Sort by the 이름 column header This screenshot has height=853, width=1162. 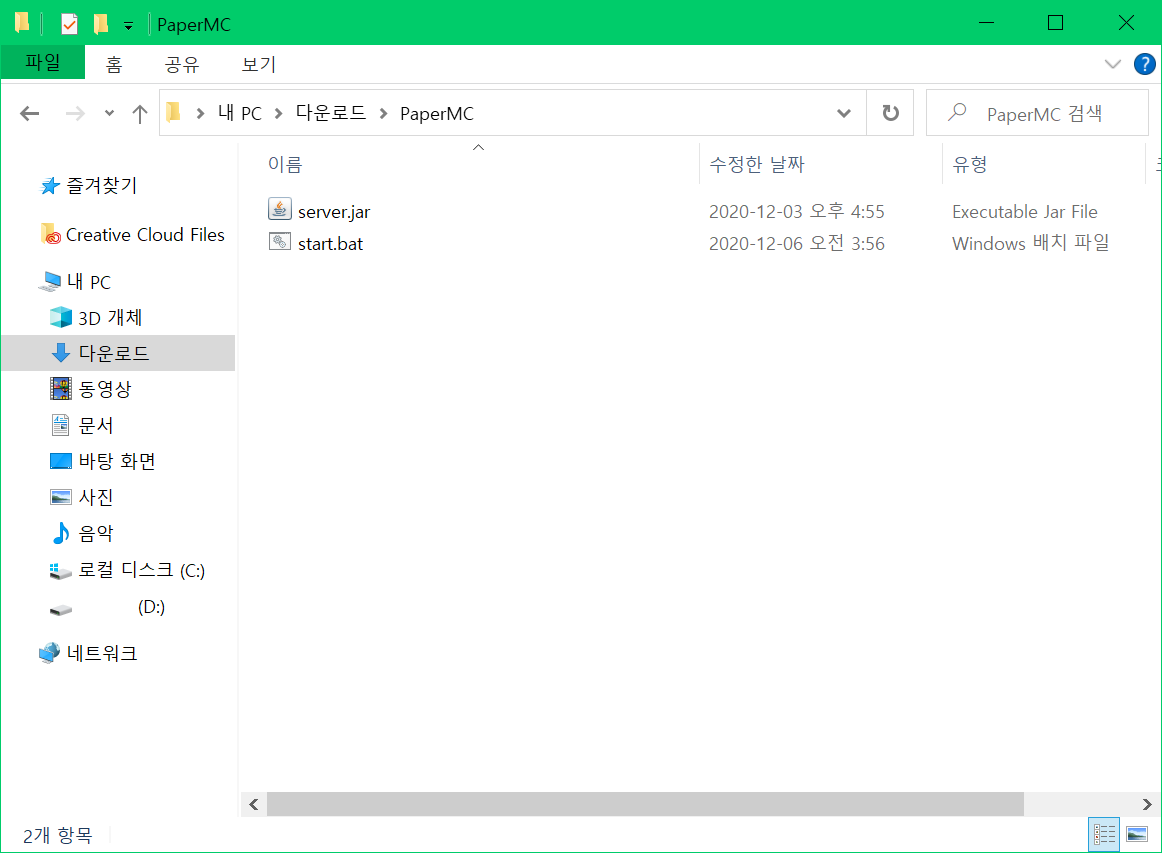click(x=285, y=165)
